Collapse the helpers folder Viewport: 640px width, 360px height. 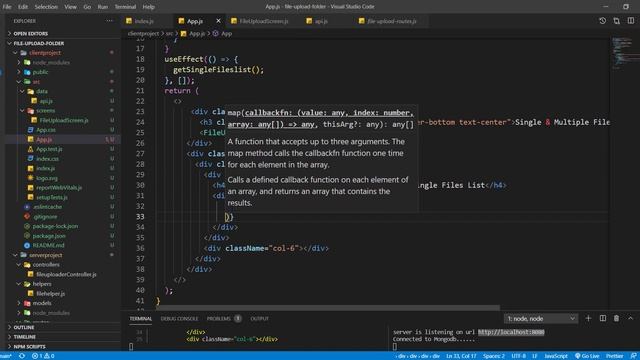tap(42, 284)
